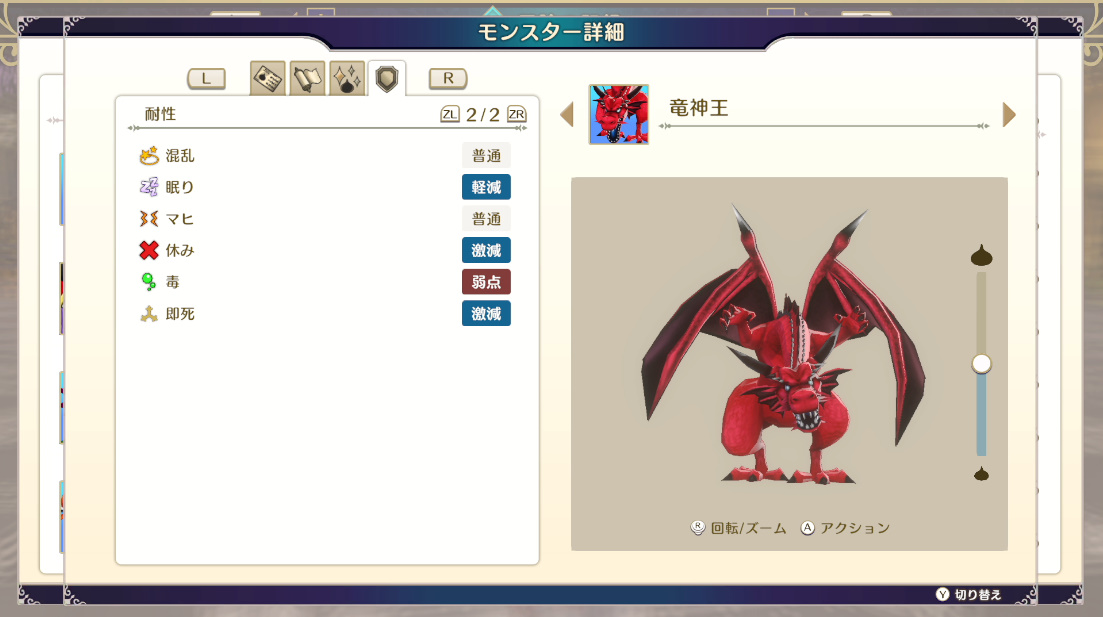Viewport: 1103px width, 617px height.
Task: Click the 竜神王 portrait thumbnail
Action: tap(618, 115)
